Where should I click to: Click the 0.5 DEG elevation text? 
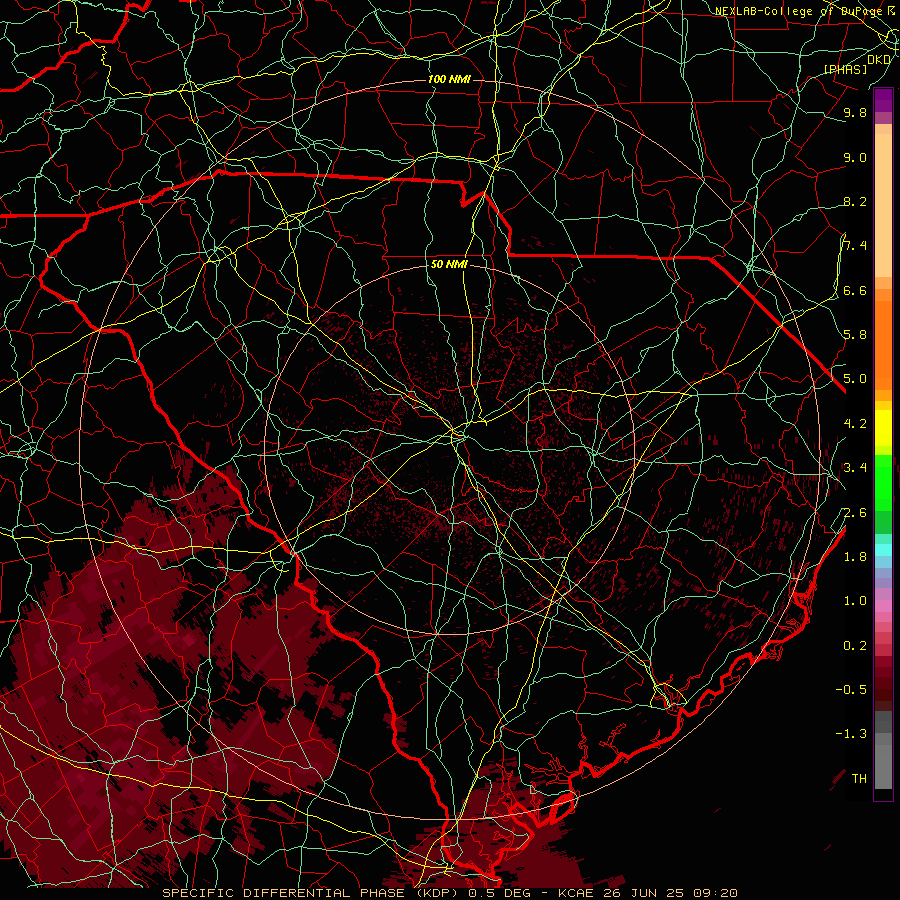coord(499,893)
